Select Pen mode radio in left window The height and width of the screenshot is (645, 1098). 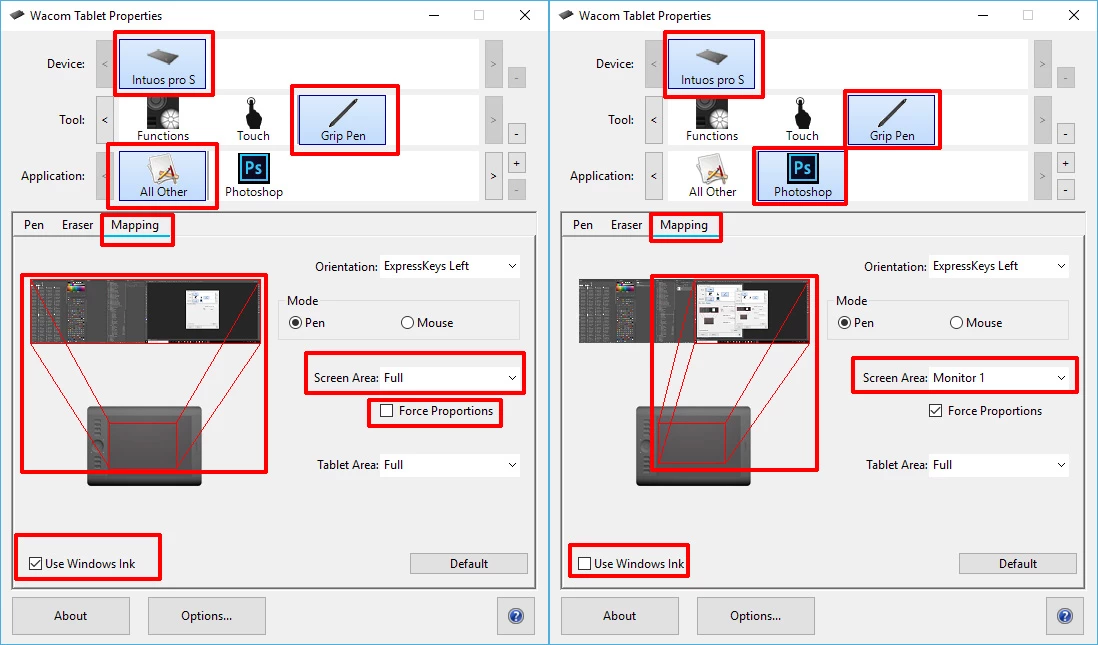tap(296, 323)
